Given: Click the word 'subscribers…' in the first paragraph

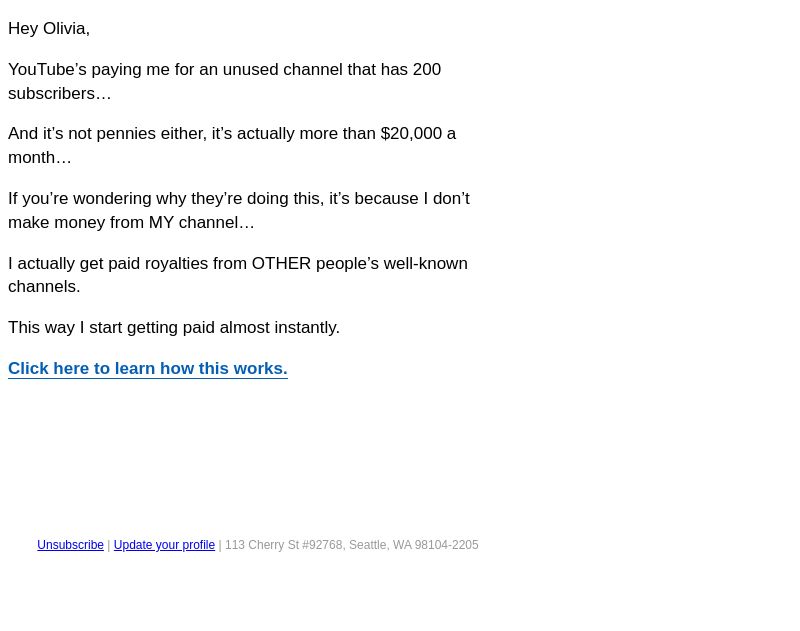Looking at the screenshot, I should [60, 94].
